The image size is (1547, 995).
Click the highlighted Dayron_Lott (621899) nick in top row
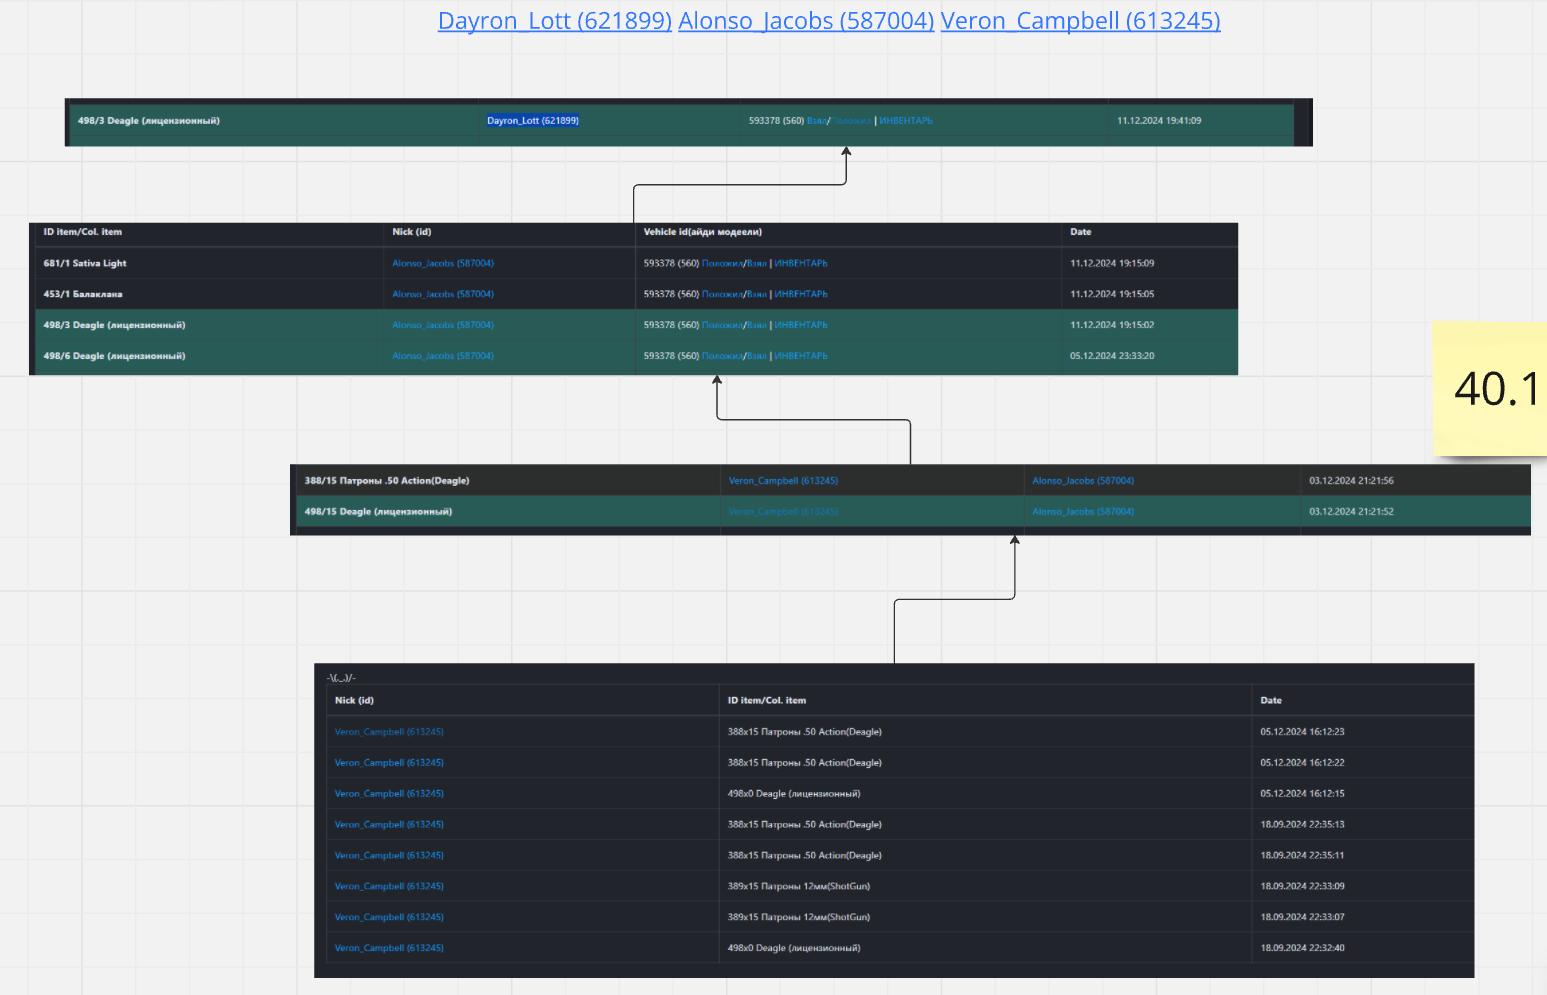(x=533, y=121)
